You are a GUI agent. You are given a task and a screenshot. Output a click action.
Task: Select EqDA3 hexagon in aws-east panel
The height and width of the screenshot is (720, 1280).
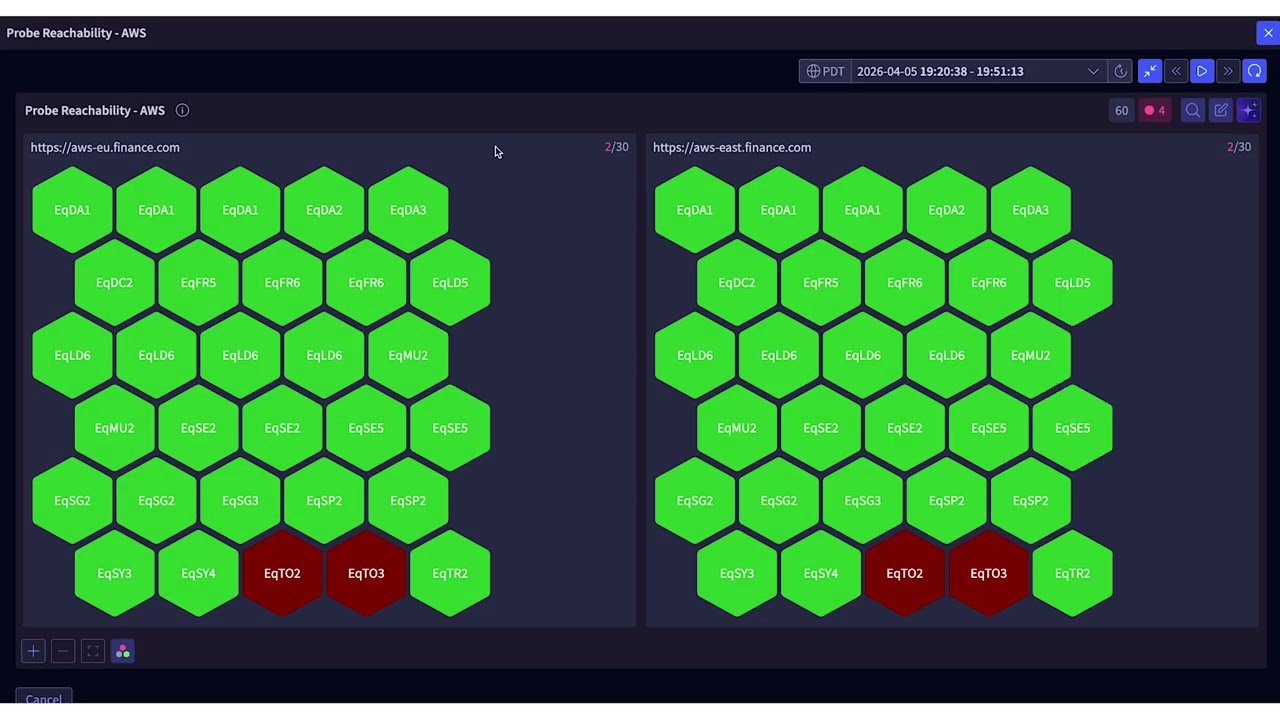[1030, 210]
